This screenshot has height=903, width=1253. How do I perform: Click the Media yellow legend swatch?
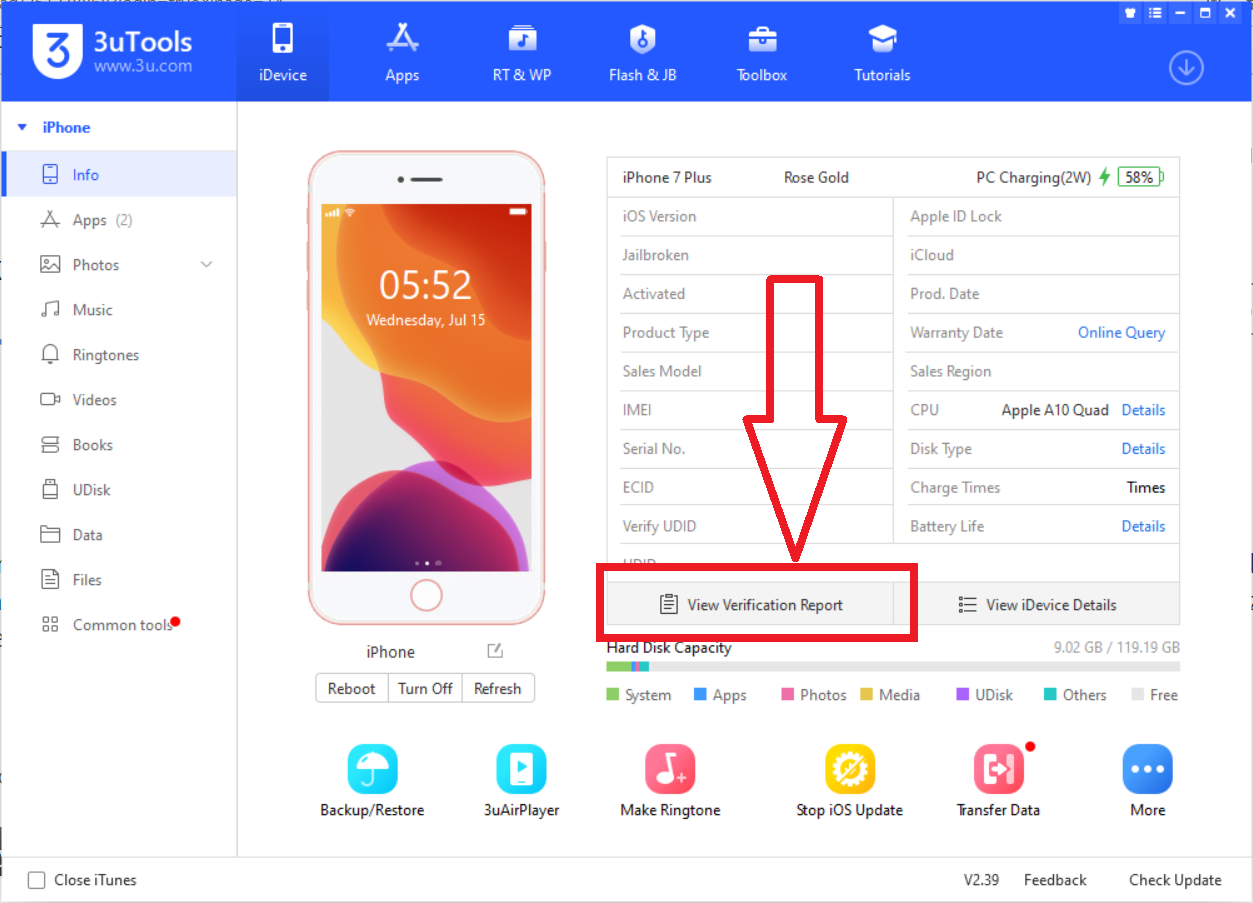tap(867, 694)
